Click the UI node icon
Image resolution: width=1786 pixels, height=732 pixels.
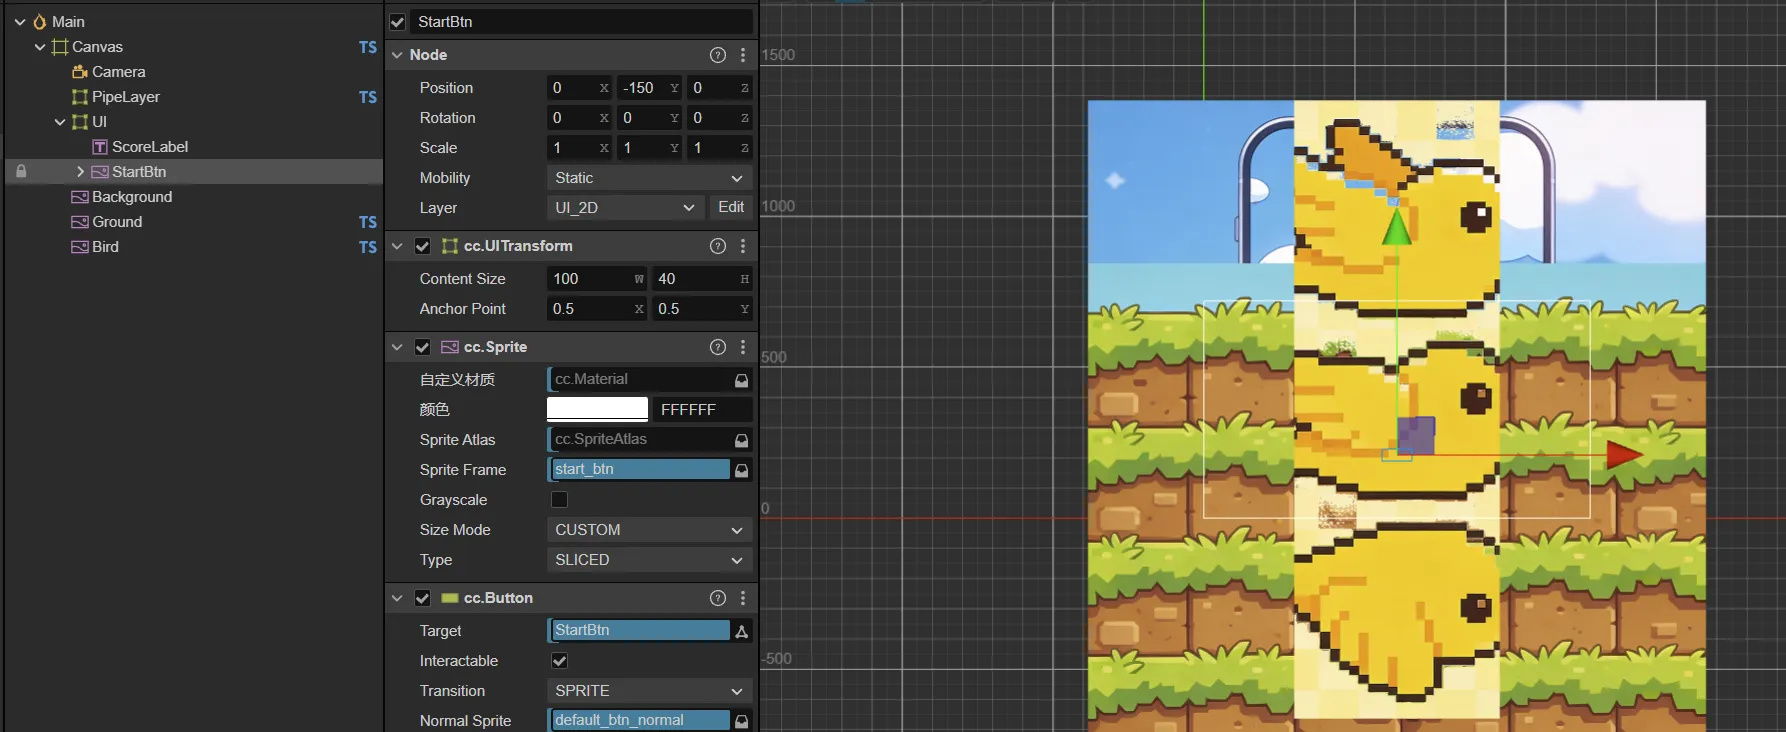click(80, 122)
